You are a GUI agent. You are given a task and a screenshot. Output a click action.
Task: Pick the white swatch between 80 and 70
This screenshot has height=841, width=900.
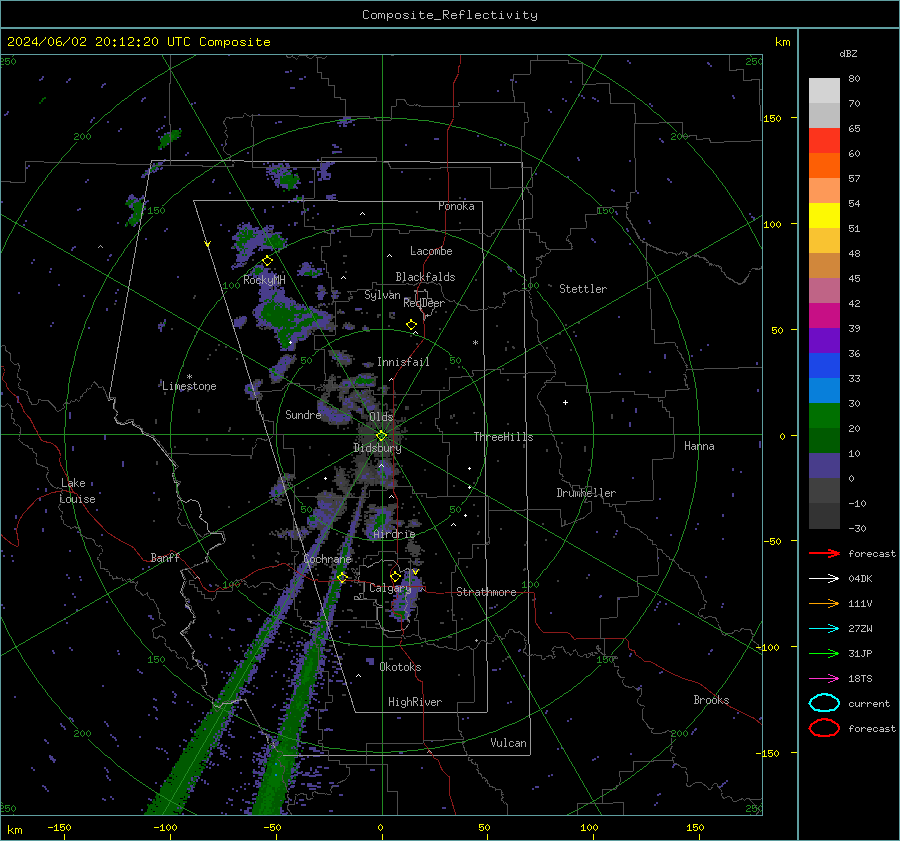pos(824,91)
